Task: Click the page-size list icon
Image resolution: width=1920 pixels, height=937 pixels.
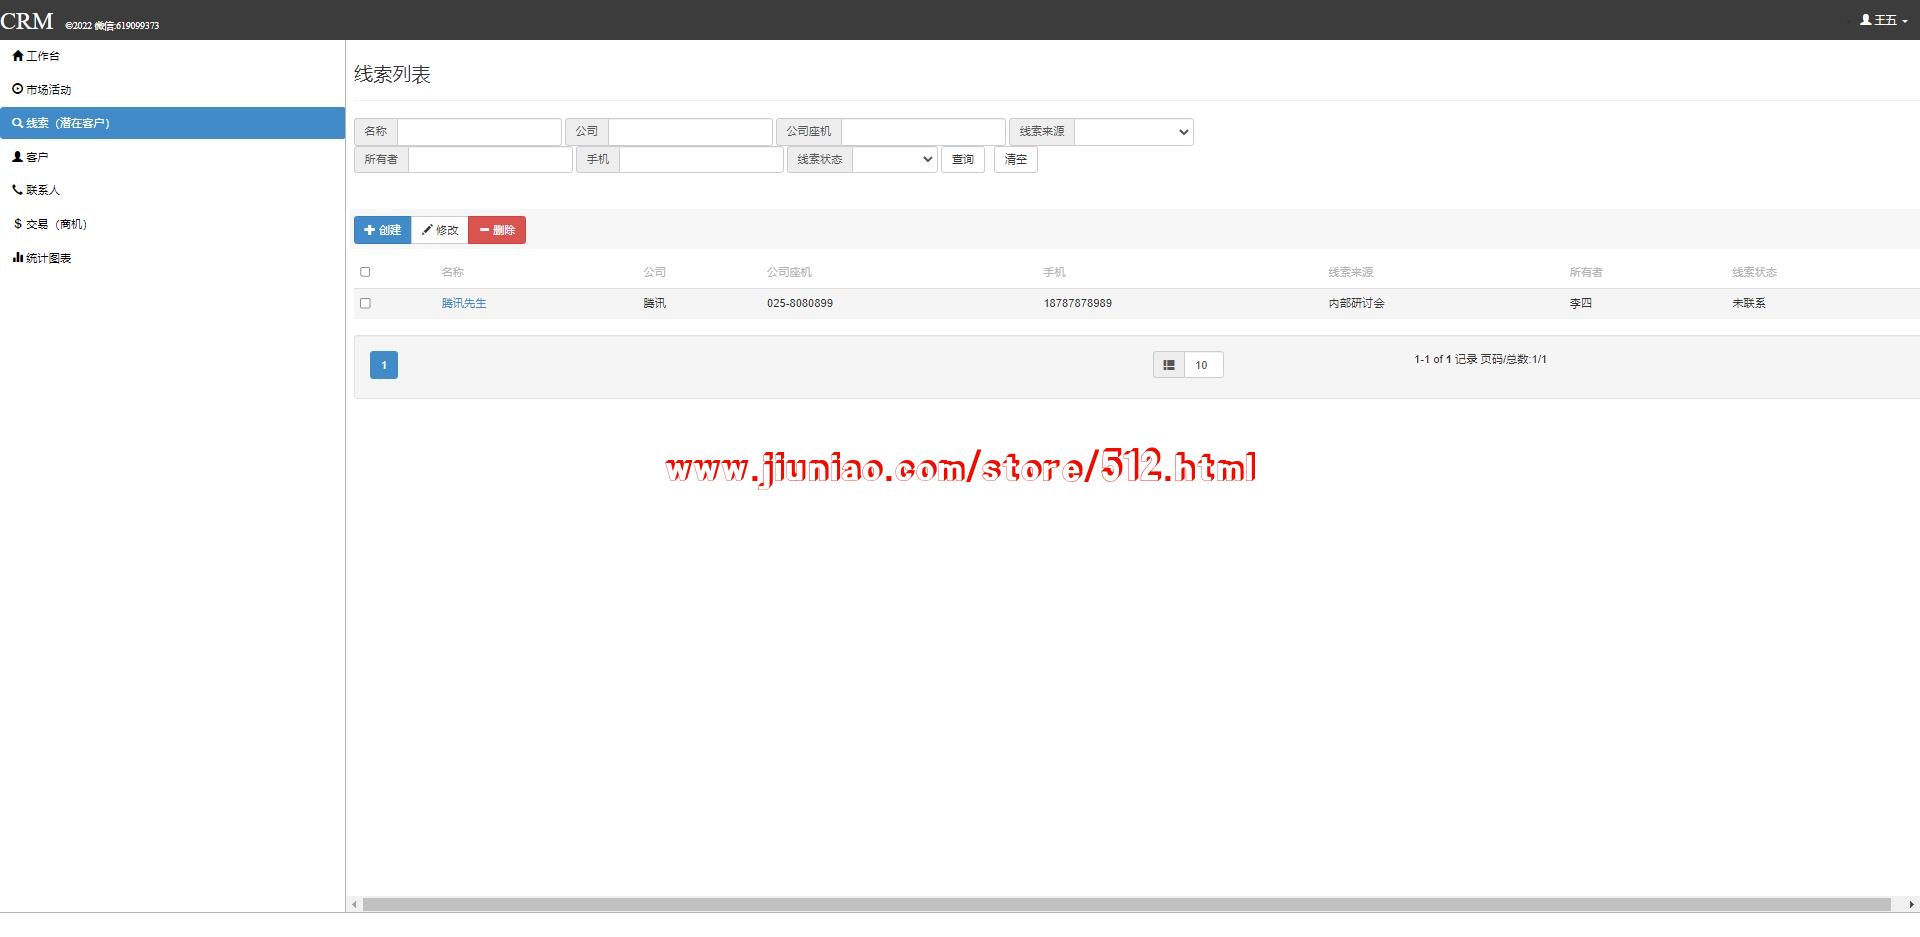Action: point(1168,365)
